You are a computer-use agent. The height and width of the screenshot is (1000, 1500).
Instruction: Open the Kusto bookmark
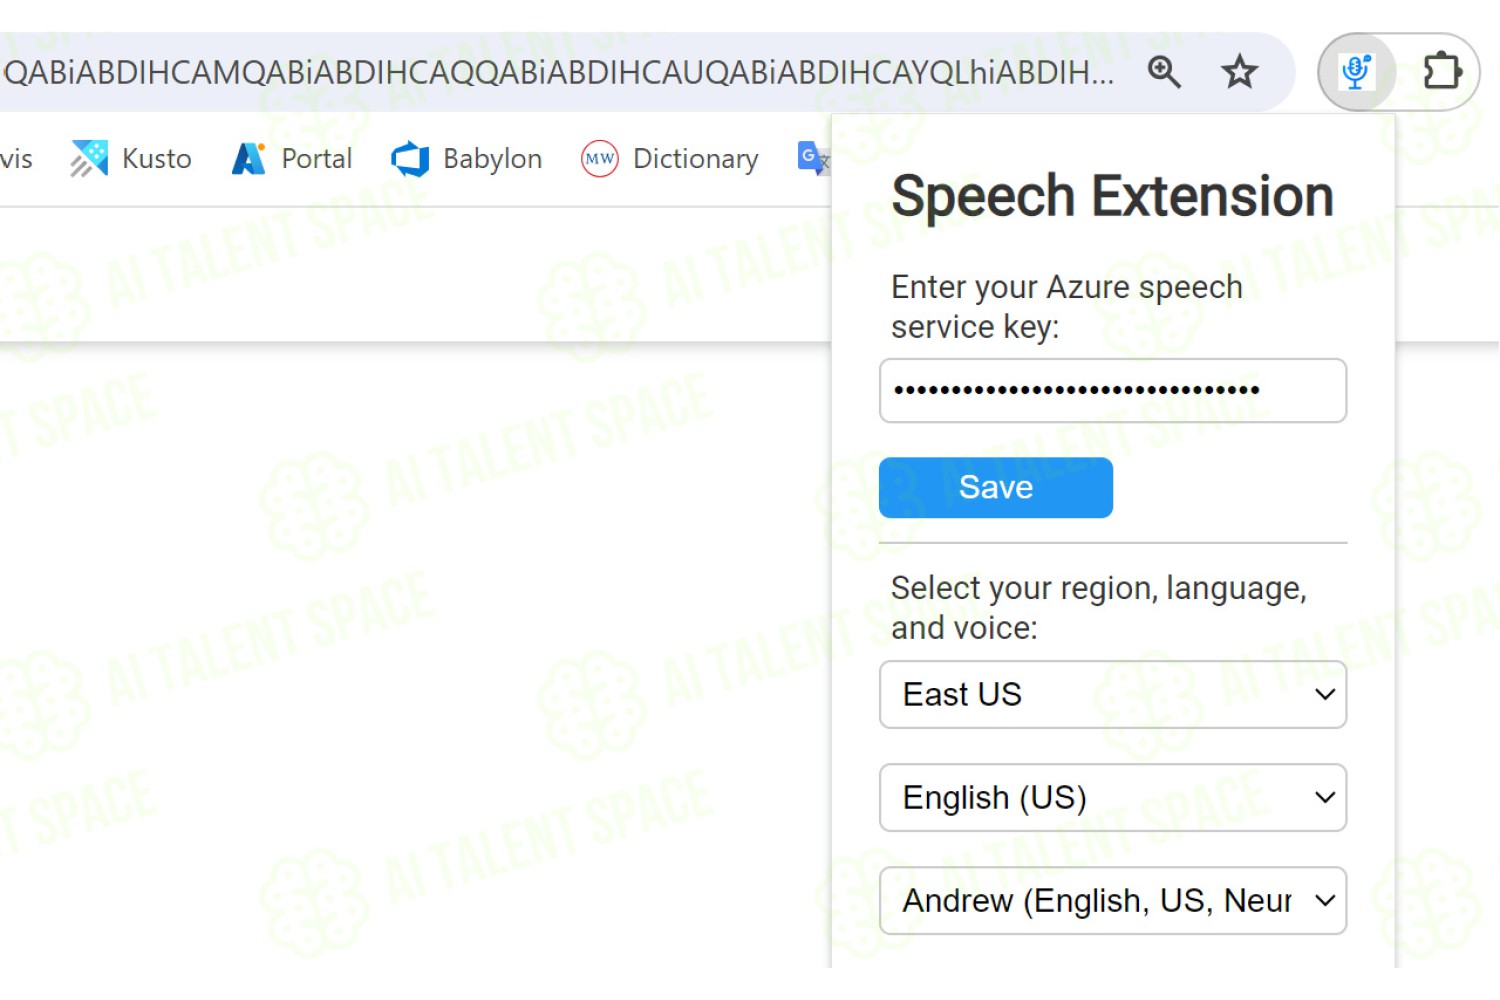[131, 159]
